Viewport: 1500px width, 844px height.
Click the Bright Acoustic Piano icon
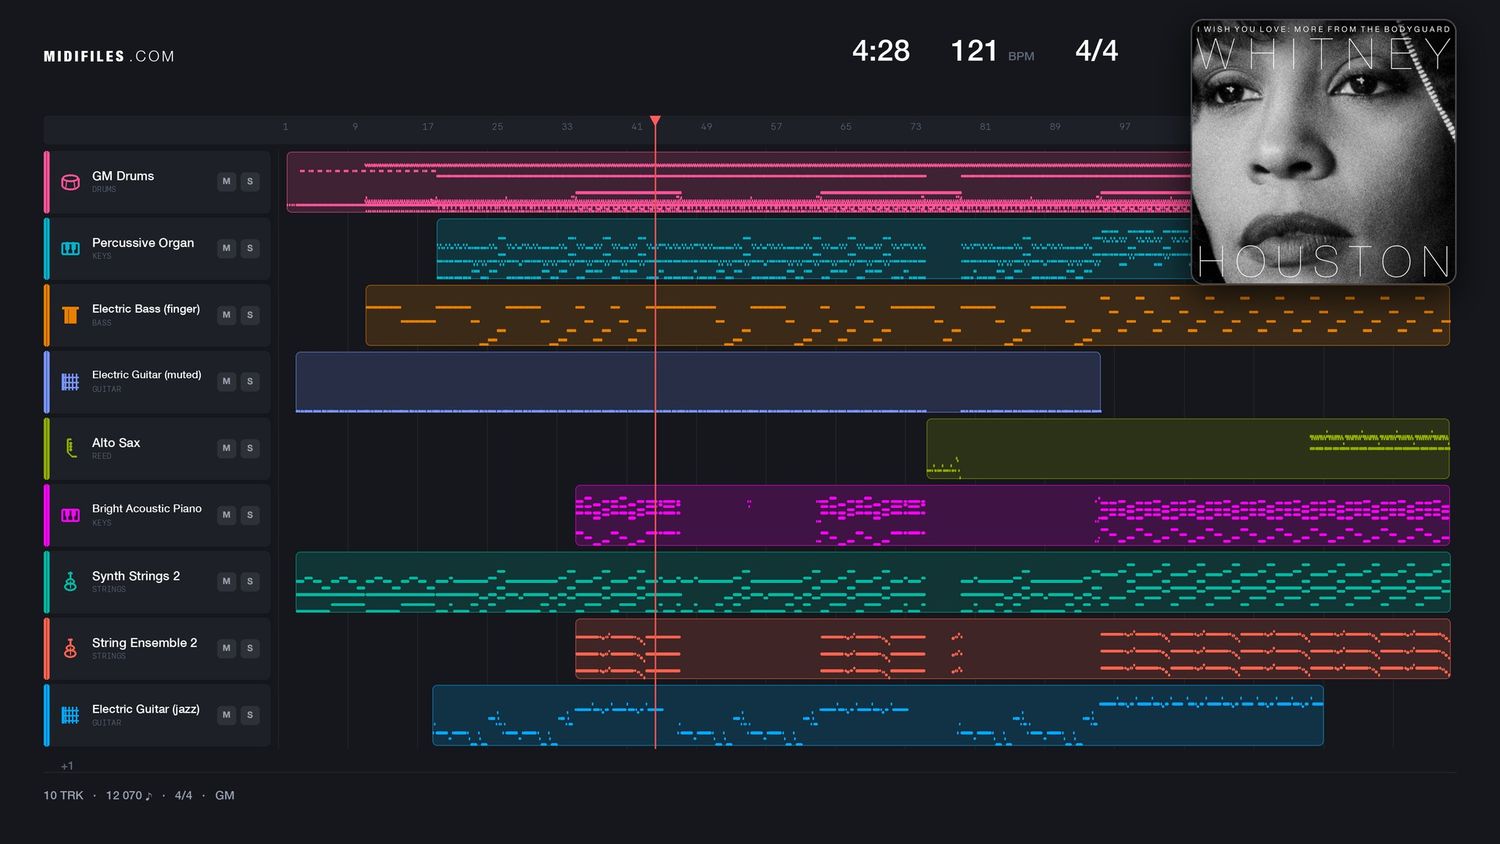[70, 515]
